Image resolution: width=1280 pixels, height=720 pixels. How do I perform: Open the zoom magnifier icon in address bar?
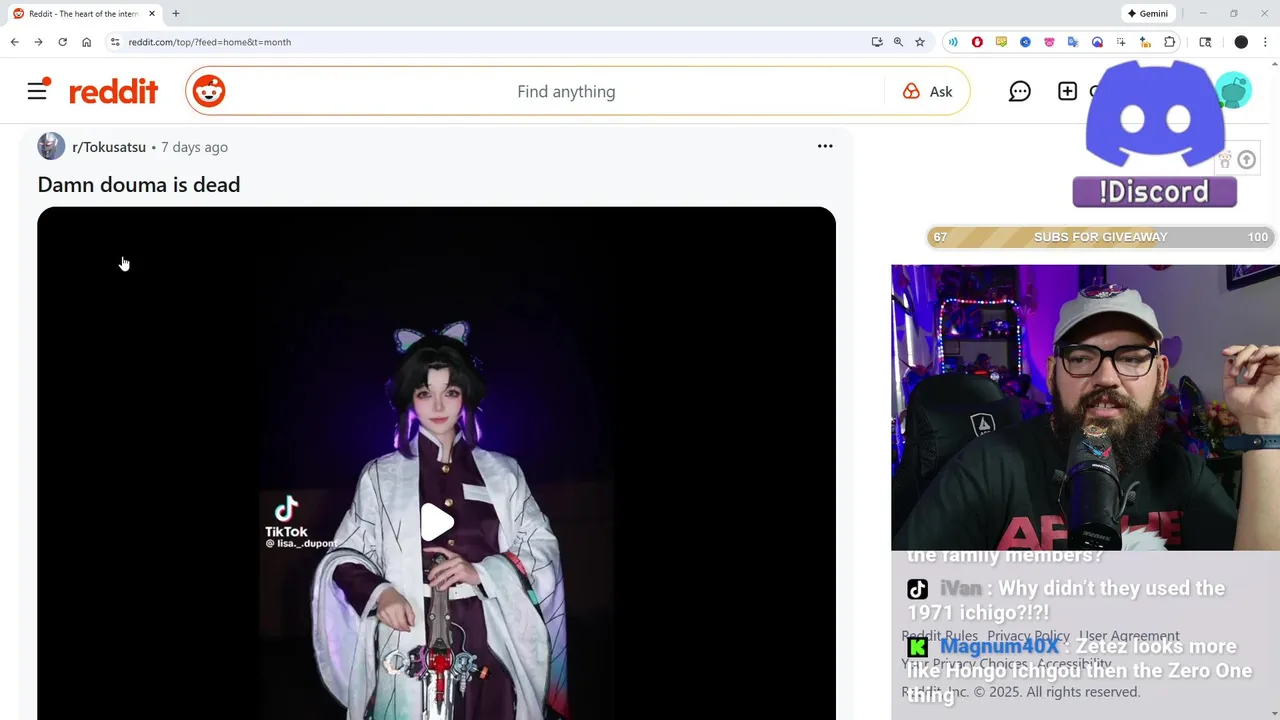tap(898, 42)
